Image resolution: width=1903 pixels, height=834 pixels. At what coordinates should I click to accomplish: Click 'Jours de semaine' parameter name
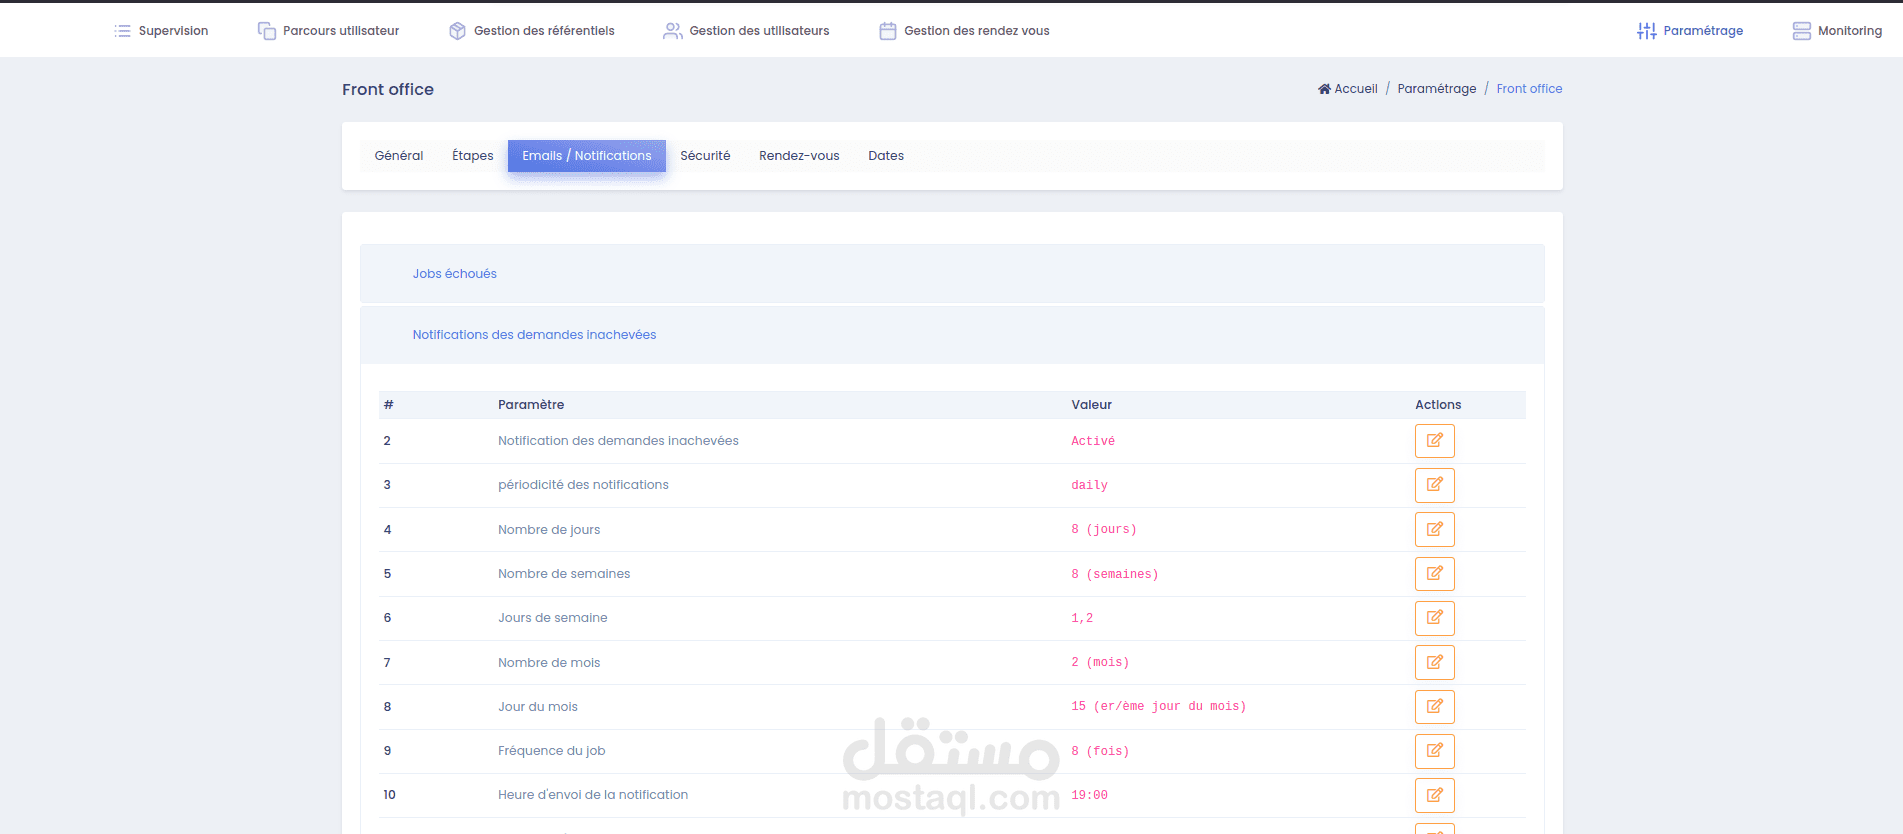(553, 618)
